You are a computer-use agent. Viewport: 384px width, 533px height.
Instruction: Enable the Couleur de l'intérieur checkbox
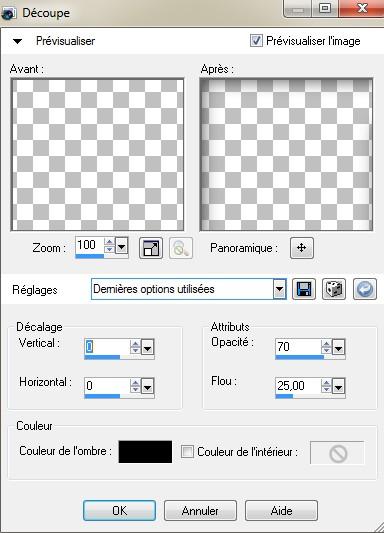coord(187,452)
